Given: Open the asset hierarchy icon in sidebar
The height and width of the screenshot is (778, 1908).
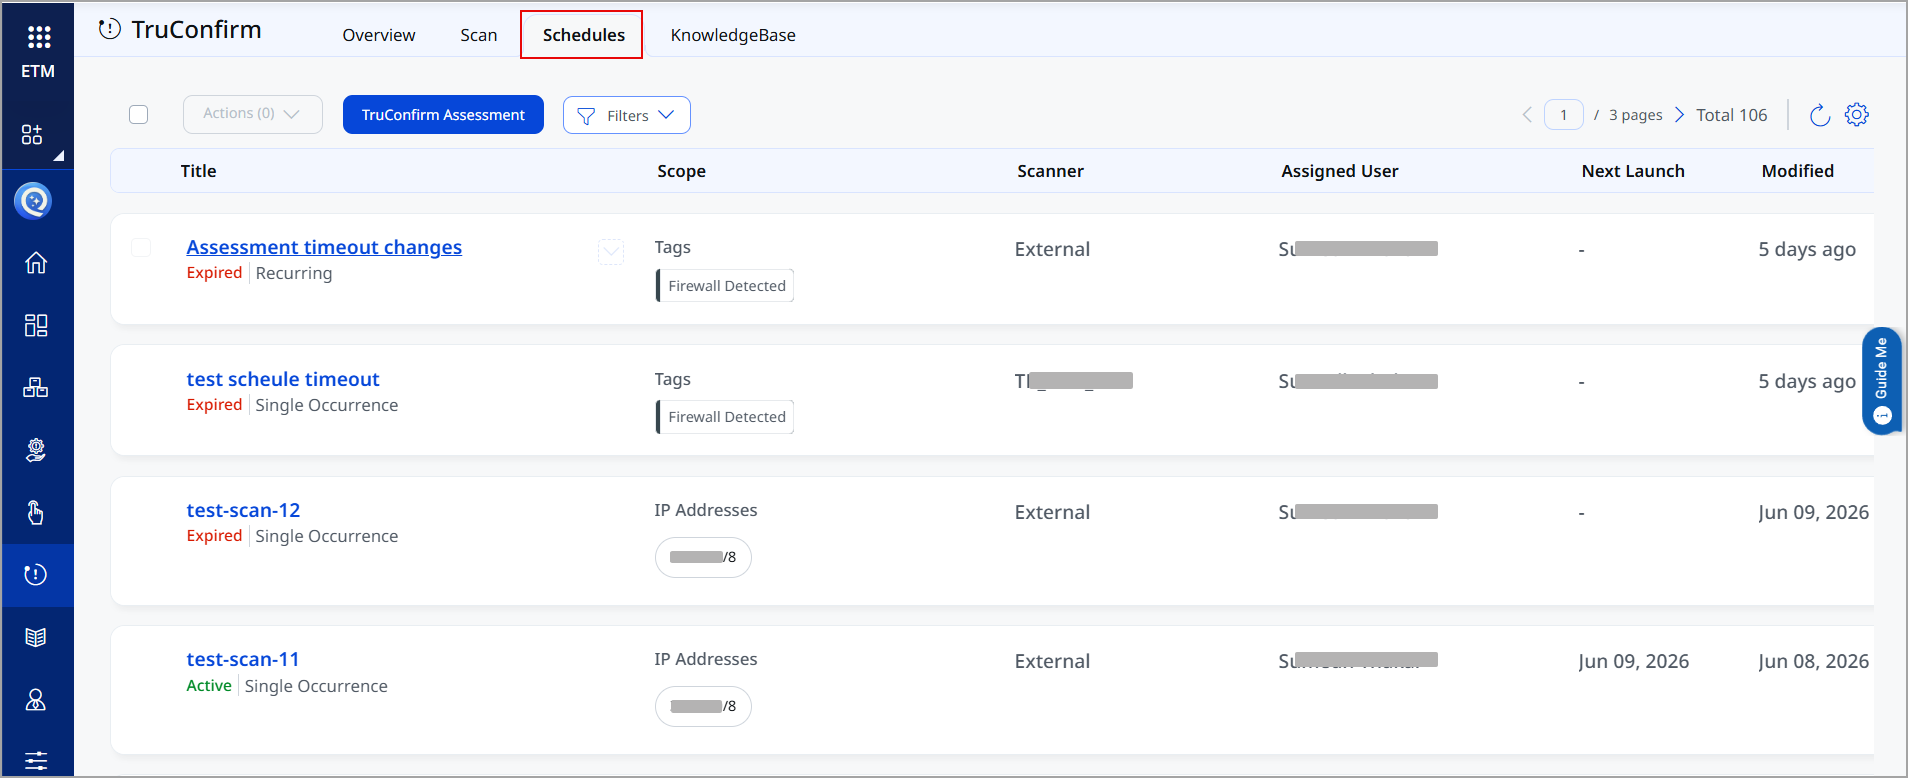Looking at the screenshot, I should point(36,387).
